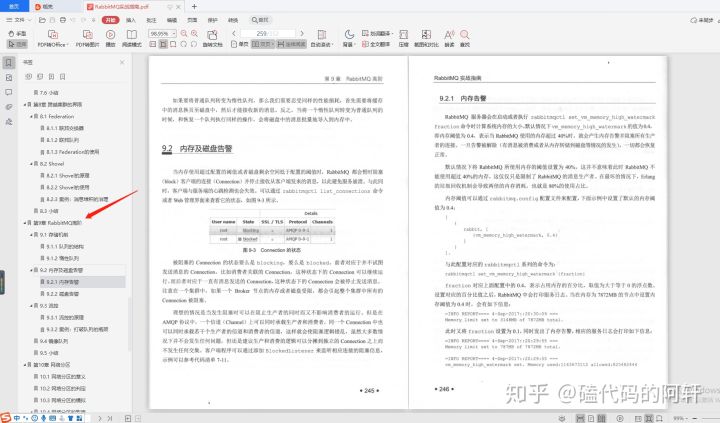Enable Double page view

coord(263,44)
